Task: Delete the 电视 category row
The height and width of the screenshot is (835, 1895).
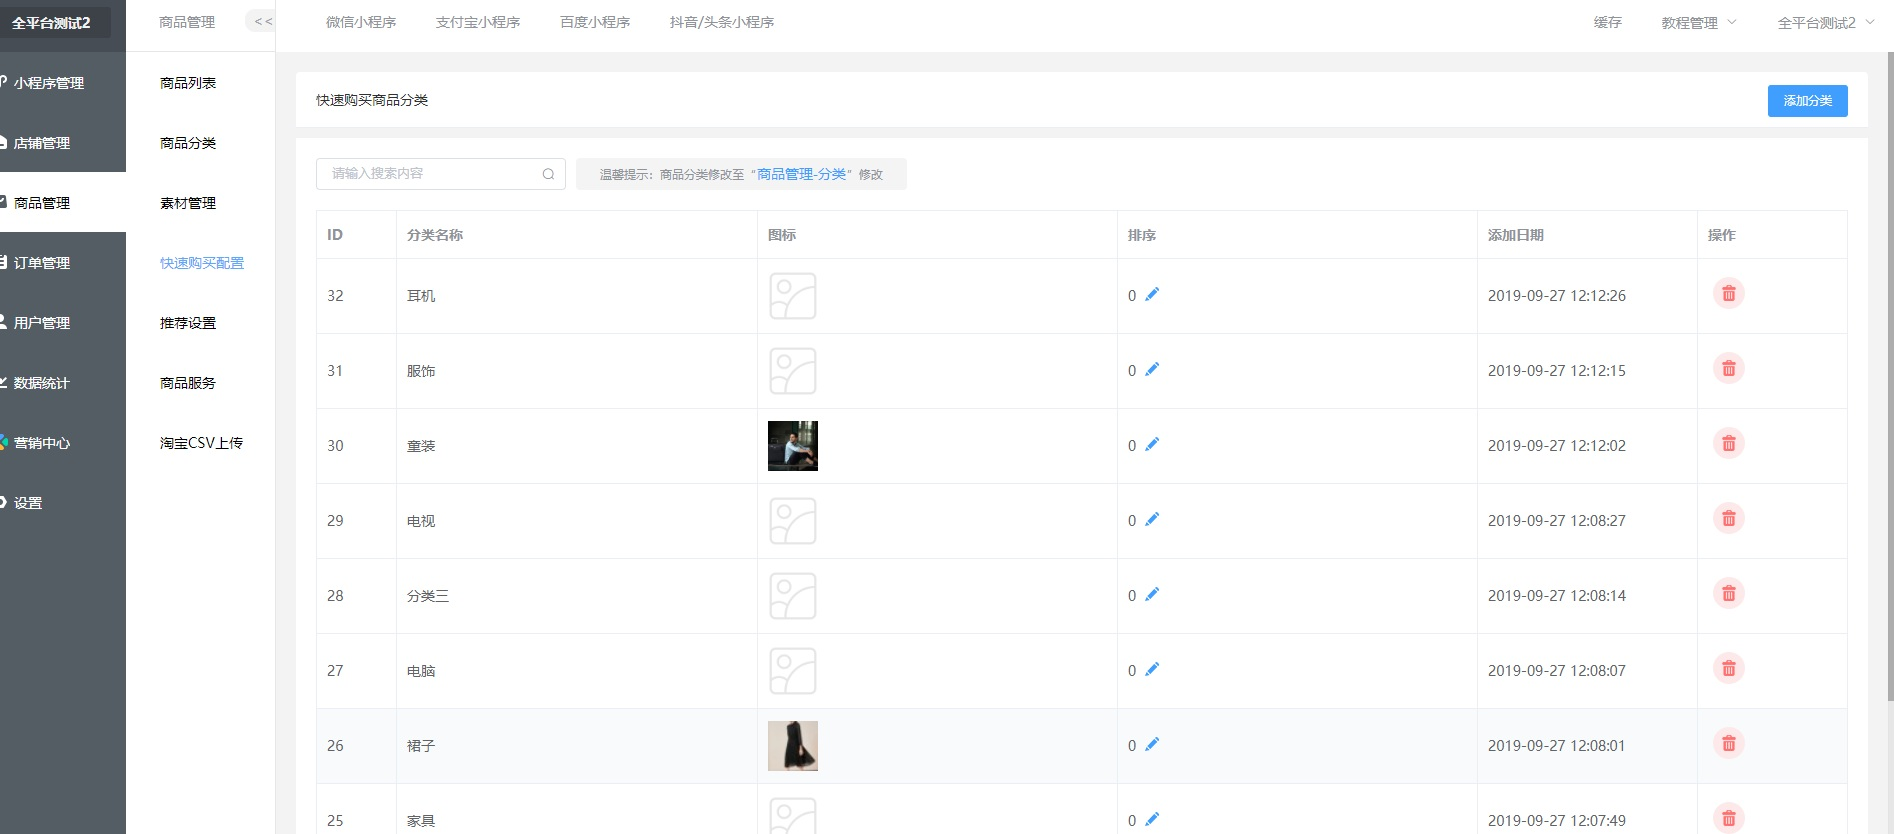Action: pyautogui.click(x=1728, y=519)
